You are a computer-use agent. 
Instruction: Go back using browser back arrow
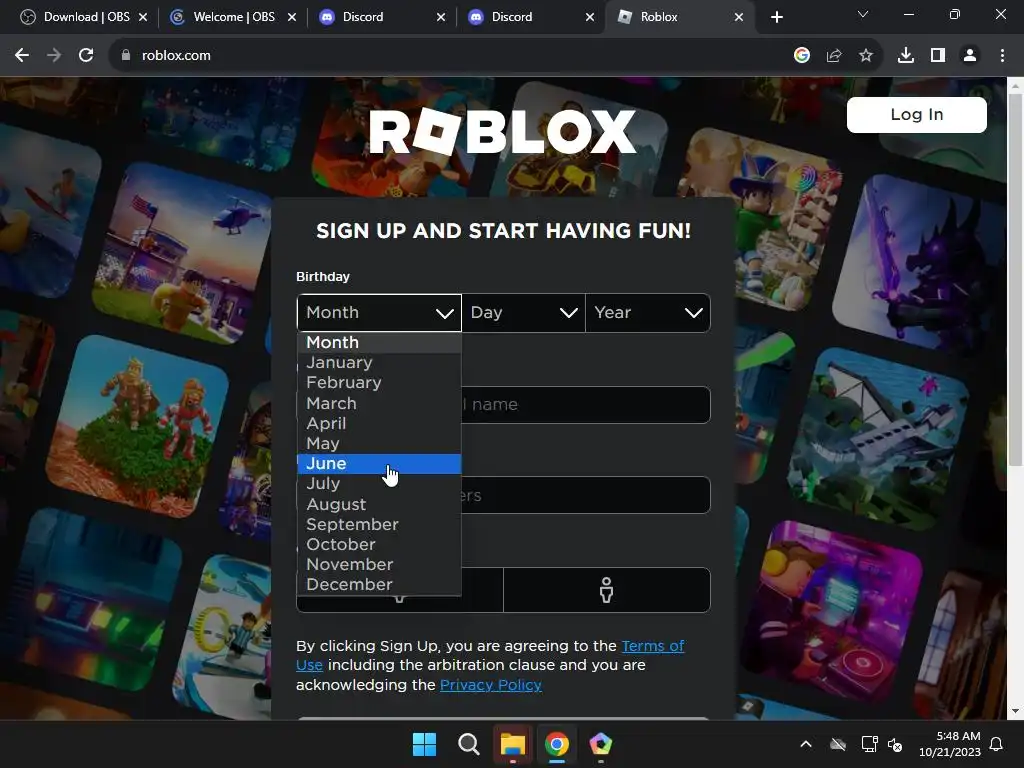pos(22,56)
